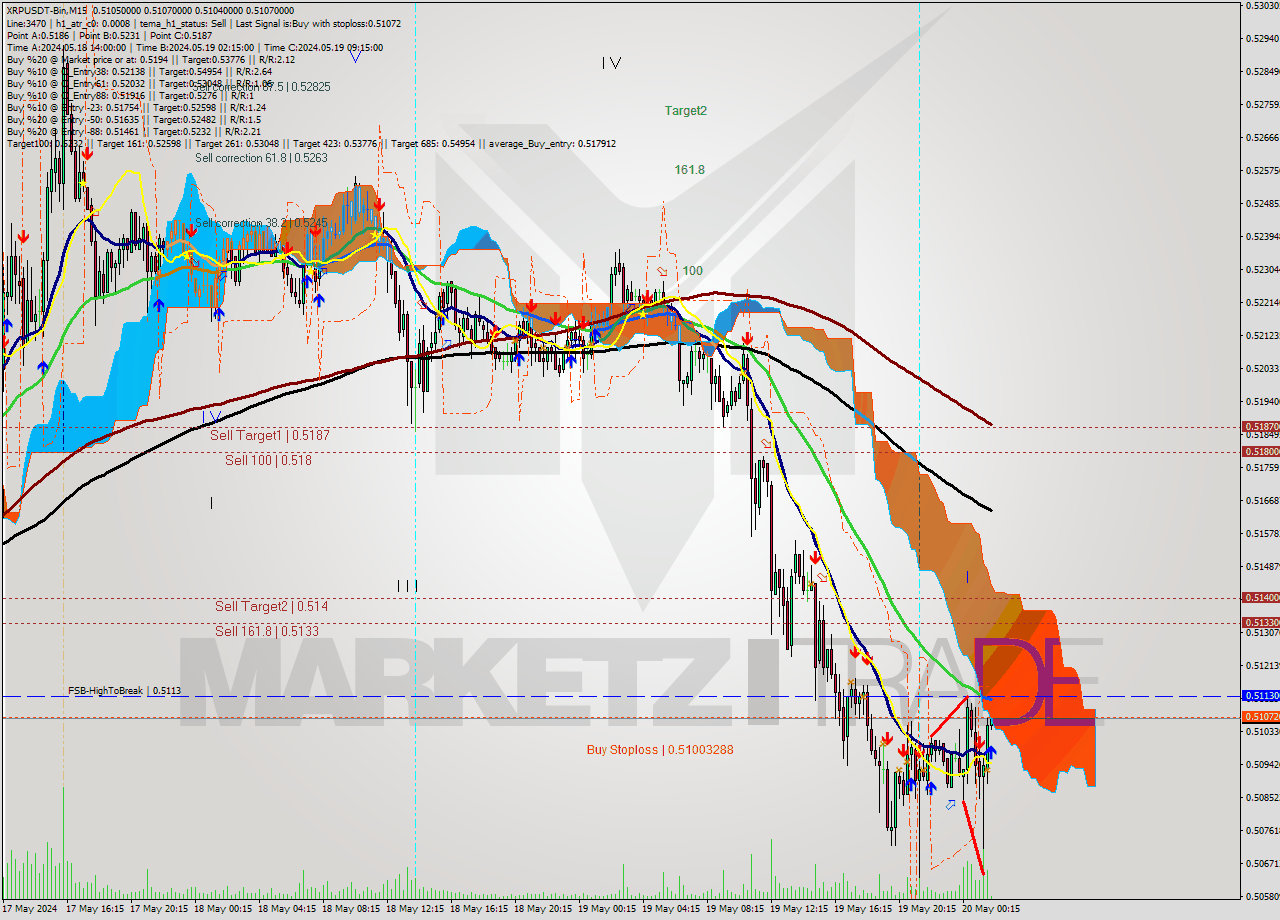Click the 0.51870 red price tag on axis
The width and height of the screenshot is (1280, 920).
(x=1260, y=427)
